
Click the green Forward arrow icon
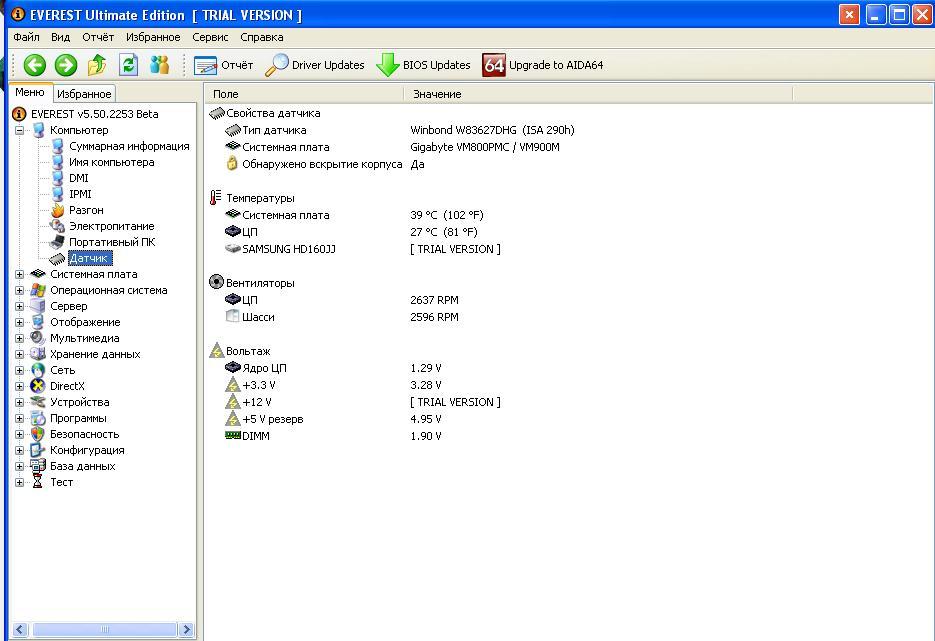pyautogui.click(x=66, y=65)
